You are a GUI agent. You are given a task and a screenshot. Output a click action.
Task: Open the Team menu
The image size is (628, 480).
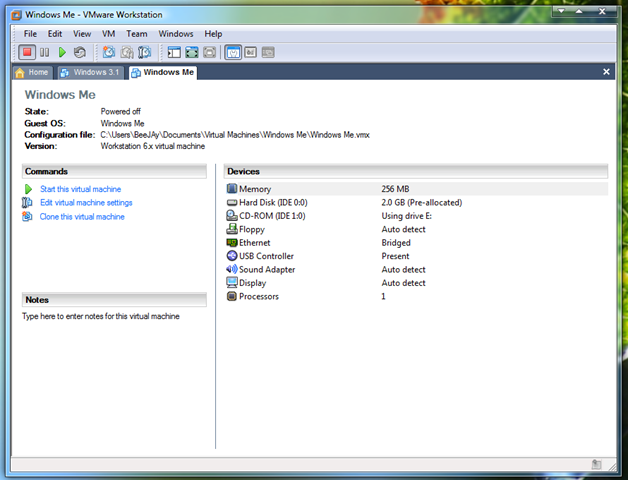click(137, 34)
